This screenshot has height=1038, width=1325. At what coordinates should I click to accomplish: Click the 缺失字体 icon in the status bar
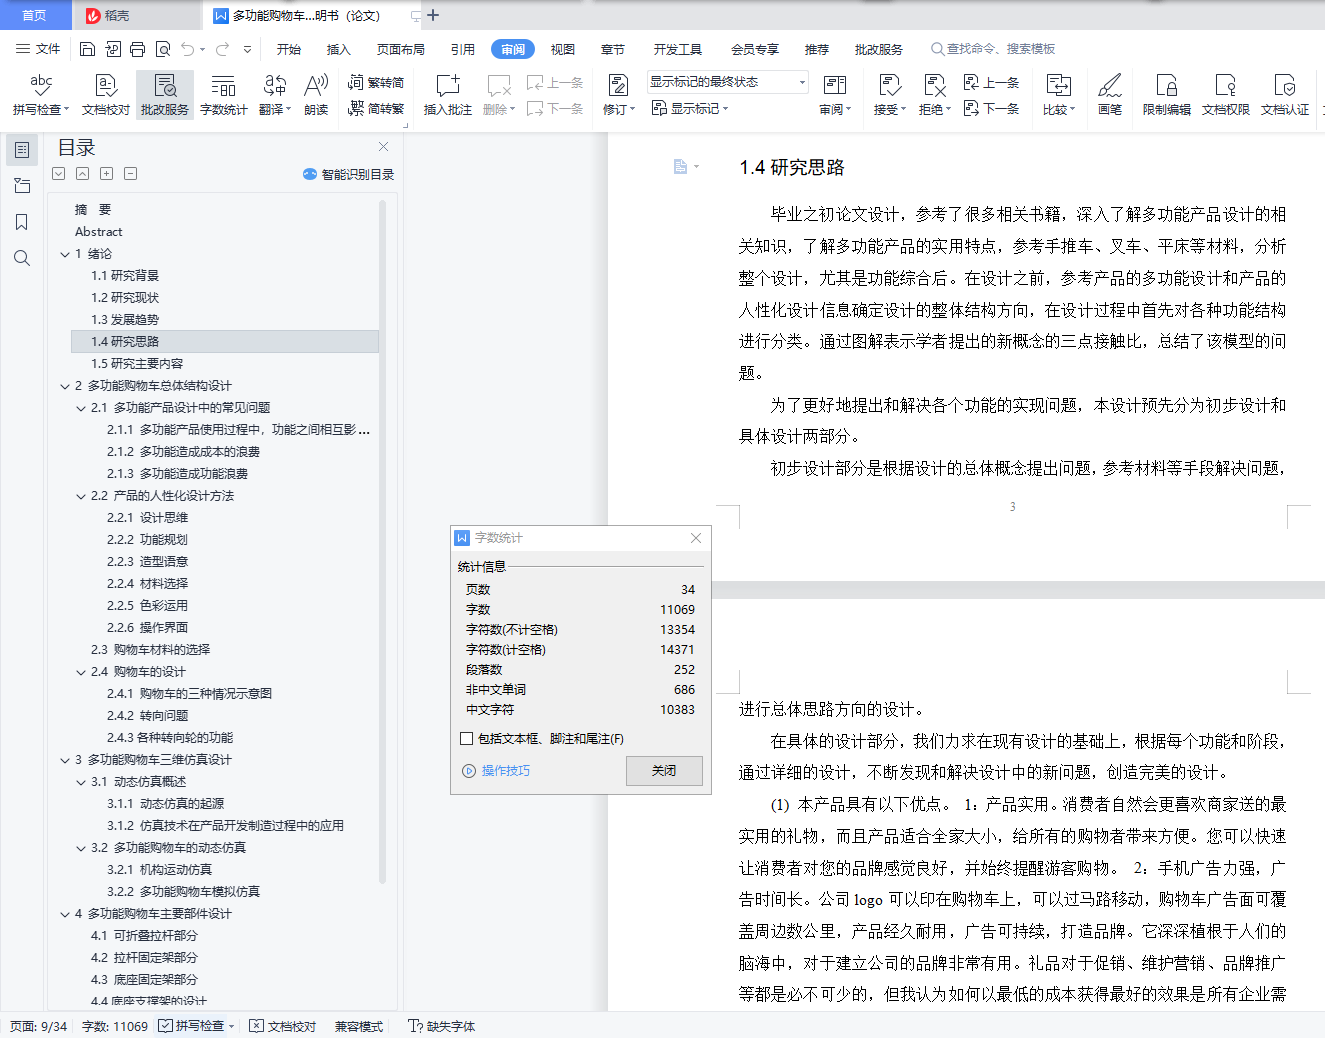(x=416, y=1026)
